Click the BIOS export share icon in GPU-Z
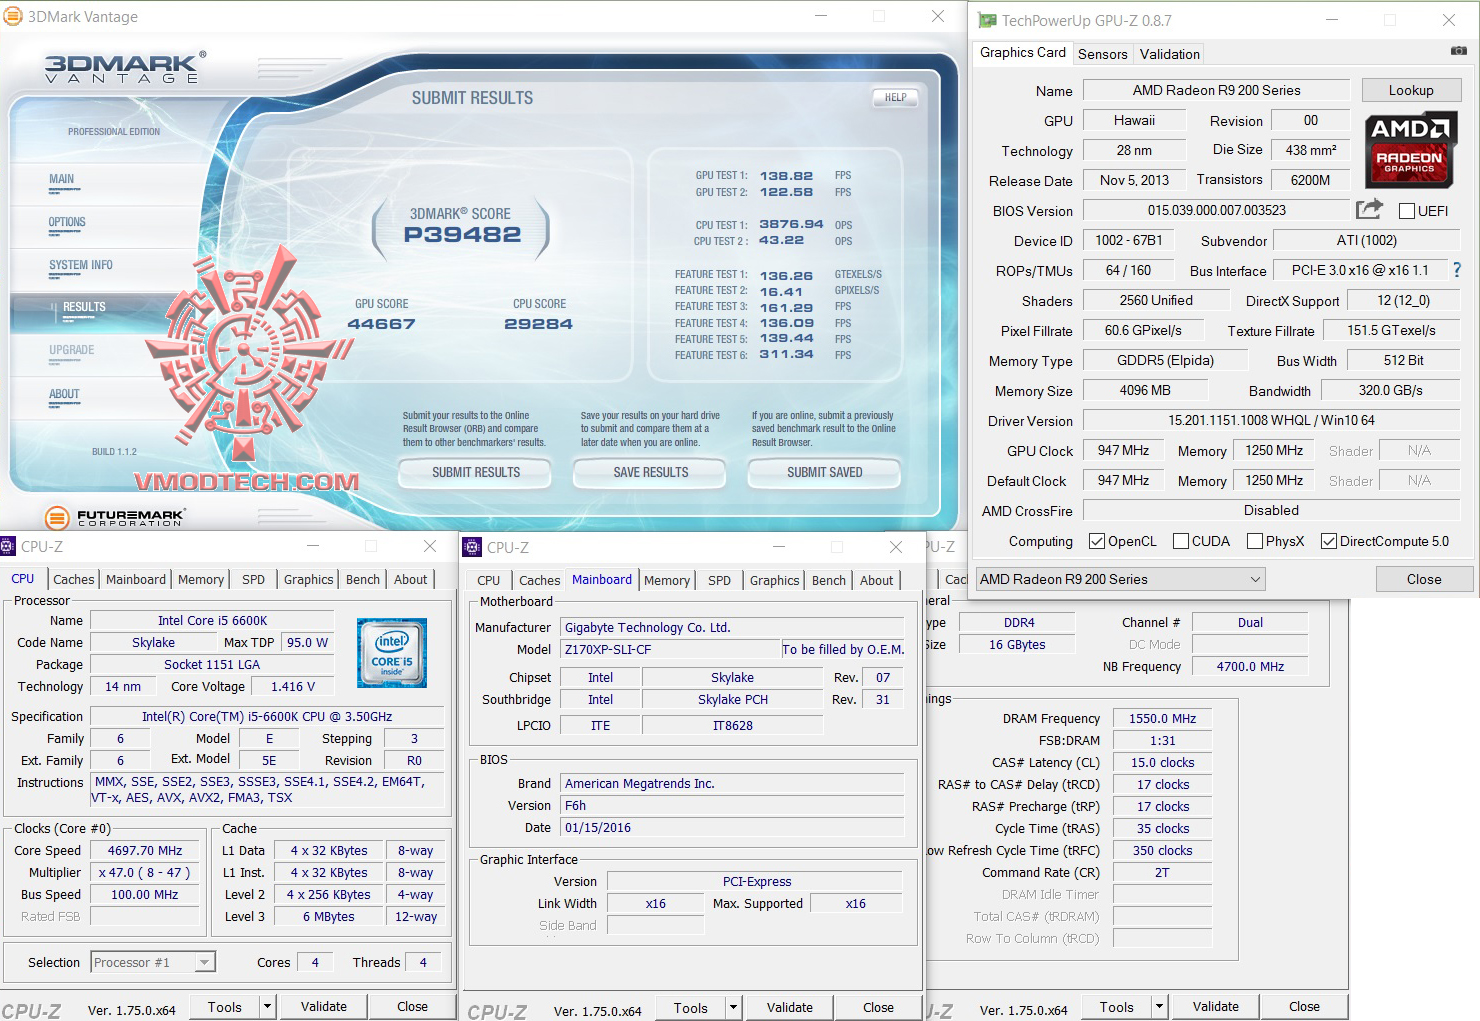Viewport: 1480px width, 1021px height. (1369, 209)
